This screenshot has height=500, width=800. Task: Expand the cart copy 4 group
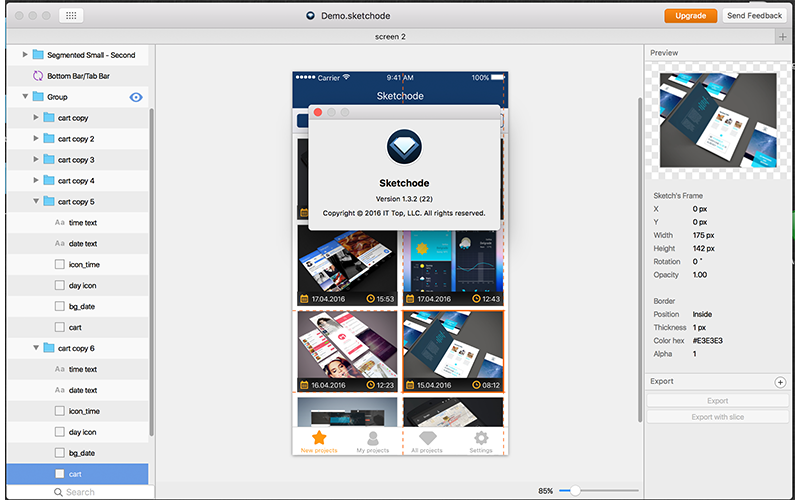36,180
